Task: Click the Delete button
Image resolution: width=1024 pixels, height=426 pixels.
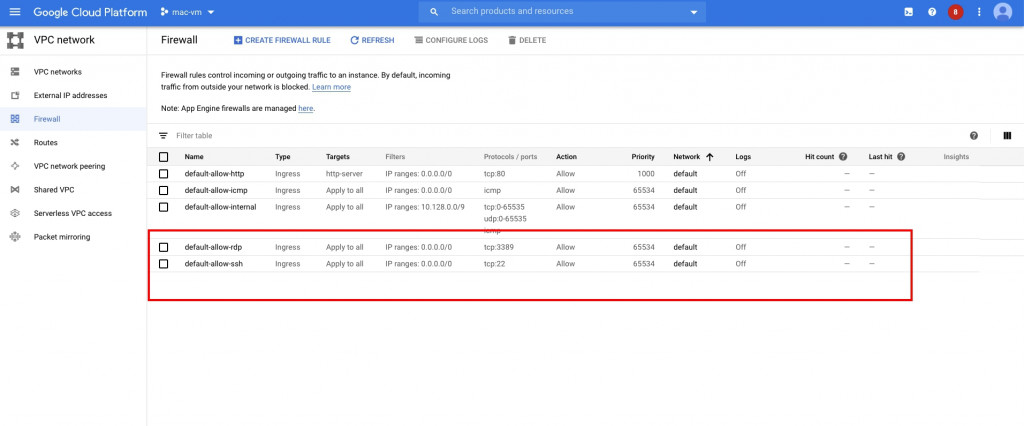Action: point(526,40)
